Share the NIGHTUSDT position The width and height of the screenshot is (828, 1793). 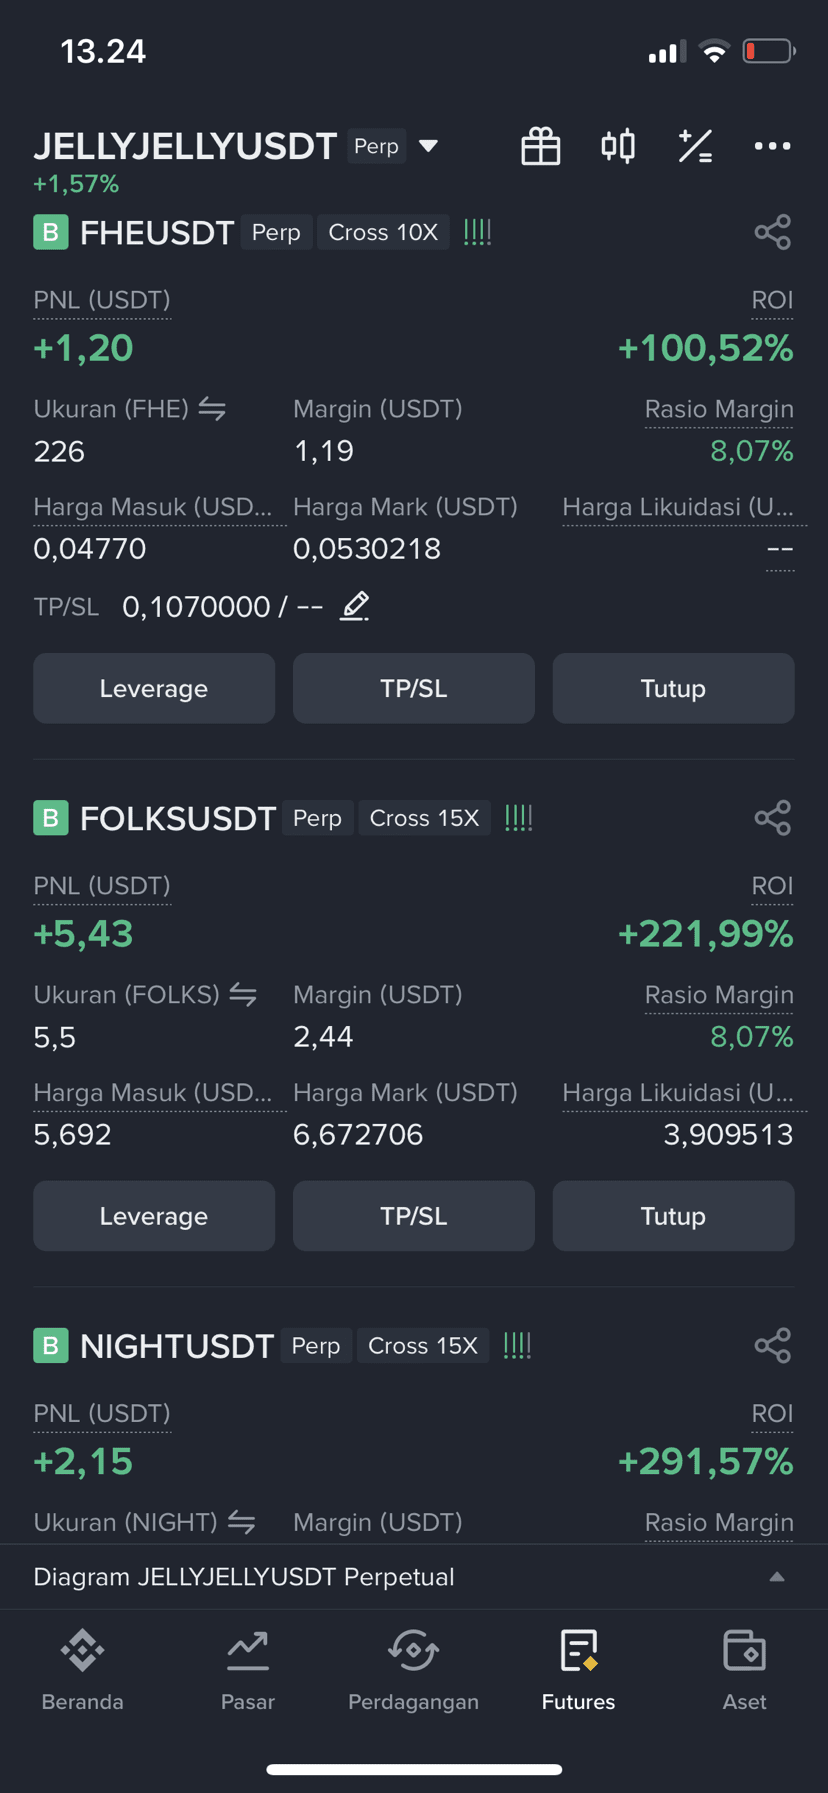[773, 1345]
